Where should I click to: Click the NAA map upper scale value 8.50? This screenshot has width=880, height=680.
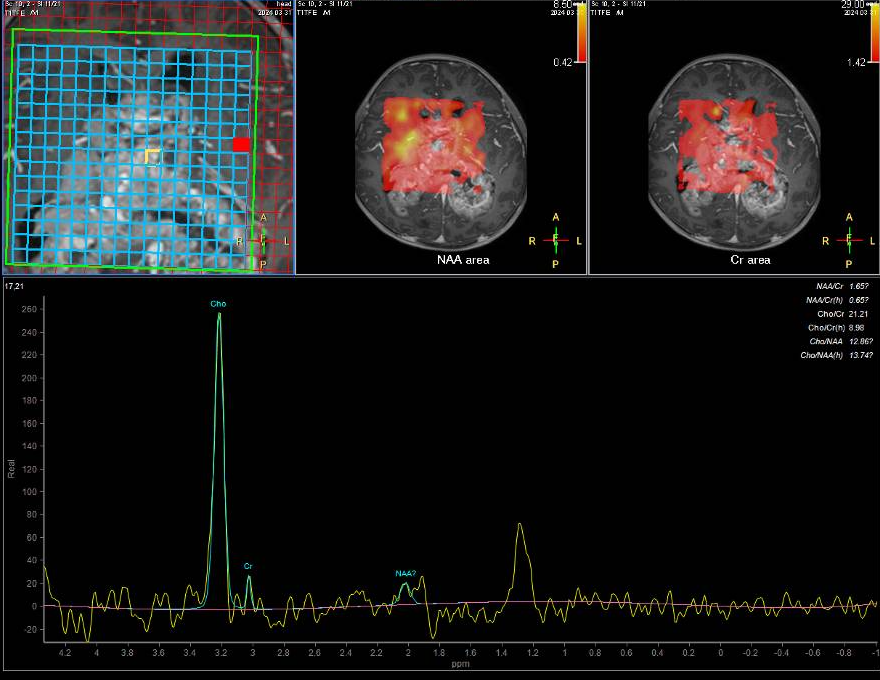pyautogui.click(x=562, y=4)
